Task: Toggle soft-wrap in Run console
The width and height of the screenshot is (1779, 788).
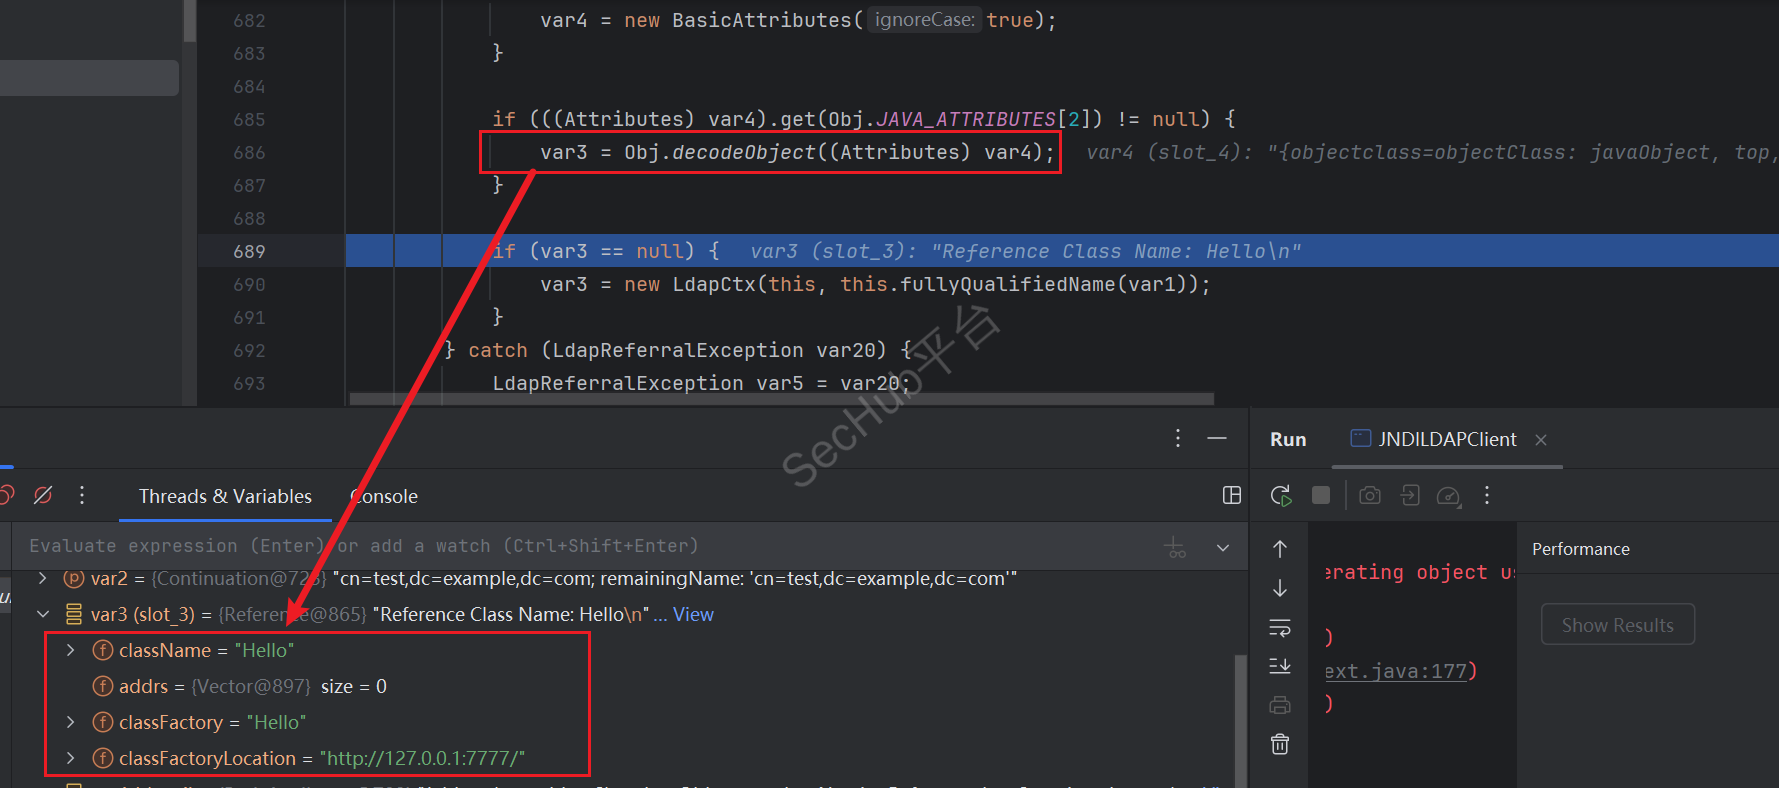Action: 1280,628
